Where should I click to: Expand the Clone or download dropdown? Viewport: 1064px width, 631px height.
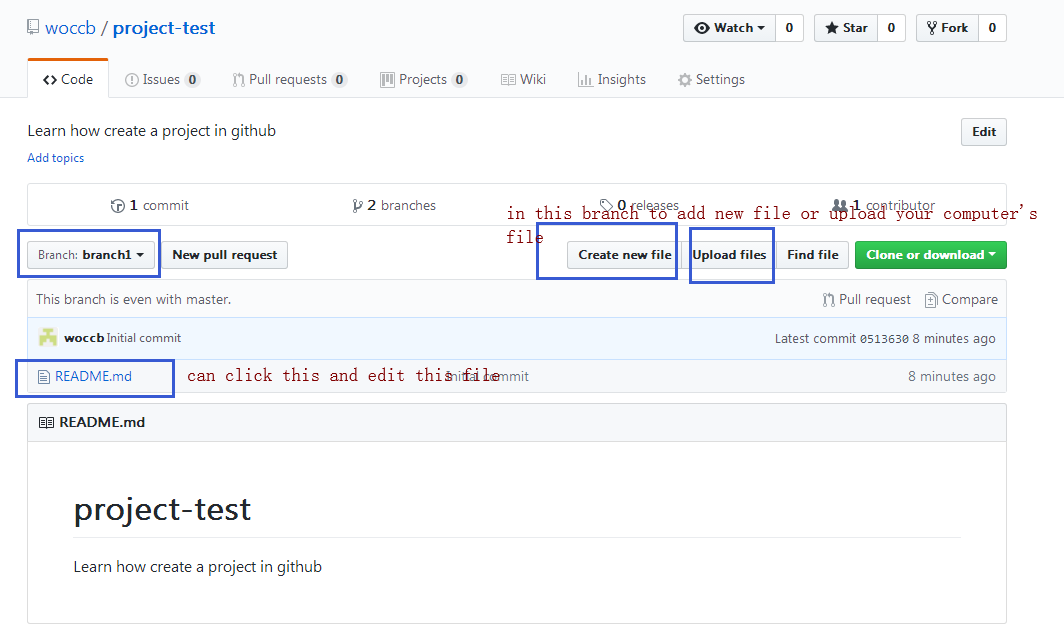coord(930,254)
